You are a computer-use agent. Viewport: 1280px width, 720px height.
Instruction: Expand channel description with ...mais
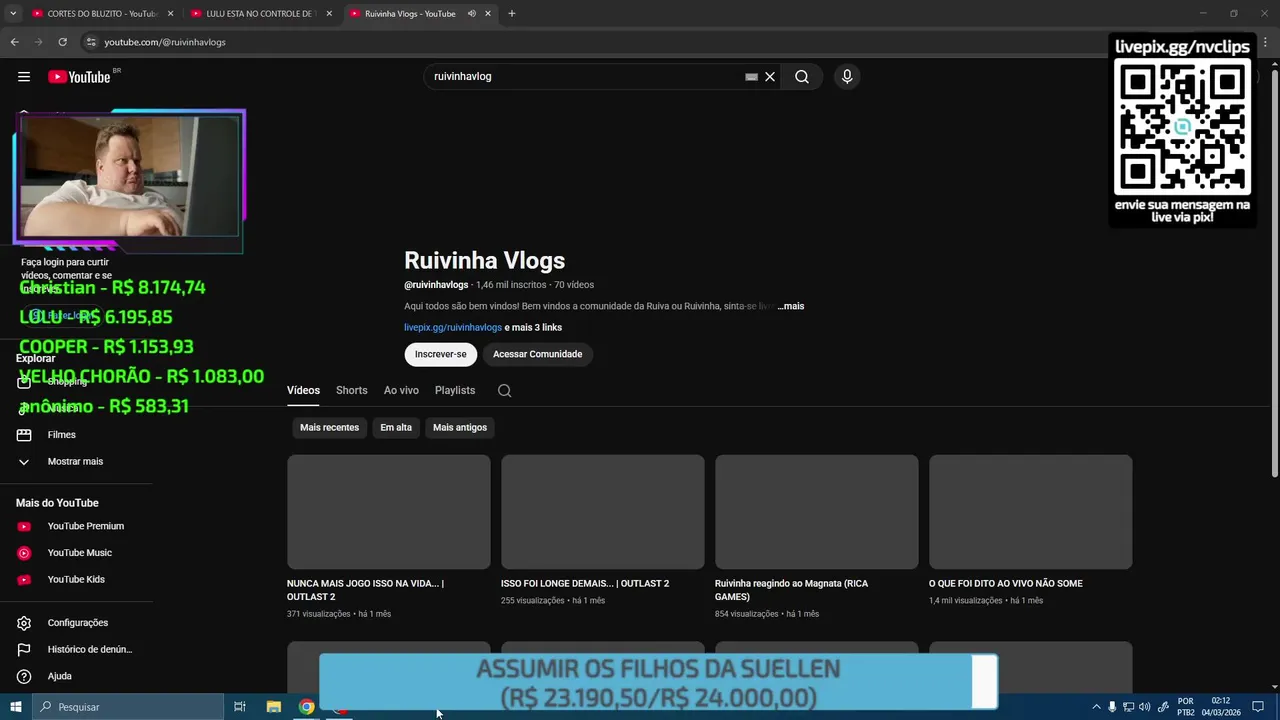coord(791,306)
